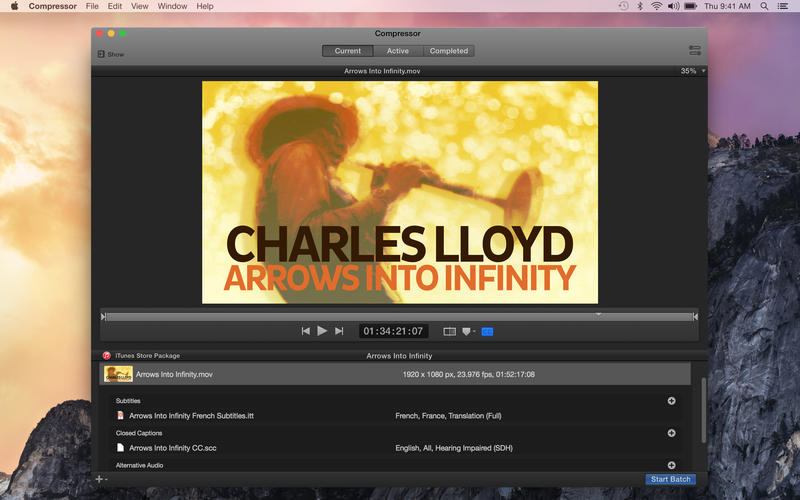
Task: Add a subtitle file with plus icon
Action: pos(671,401)
